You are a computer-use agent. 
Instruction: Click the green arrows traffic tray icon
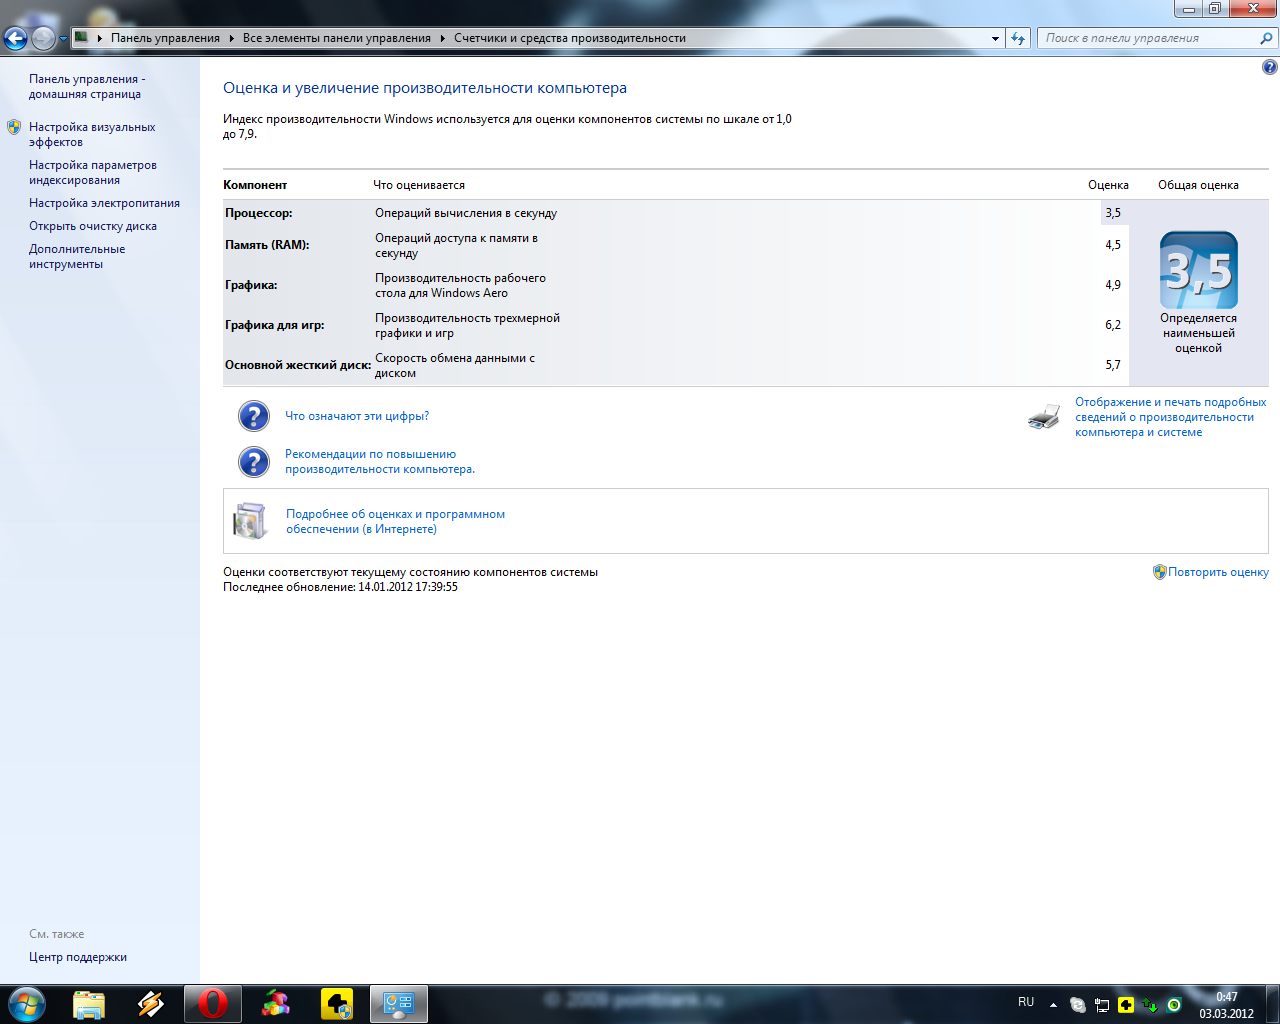tap(1150, 1005)
